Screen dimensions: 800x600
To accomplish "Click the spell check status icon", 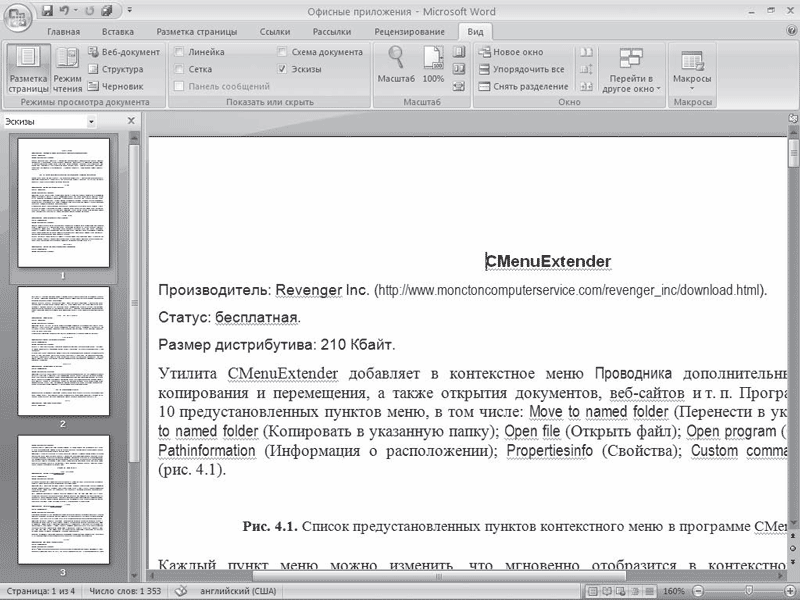I will [x=181, y=591].
